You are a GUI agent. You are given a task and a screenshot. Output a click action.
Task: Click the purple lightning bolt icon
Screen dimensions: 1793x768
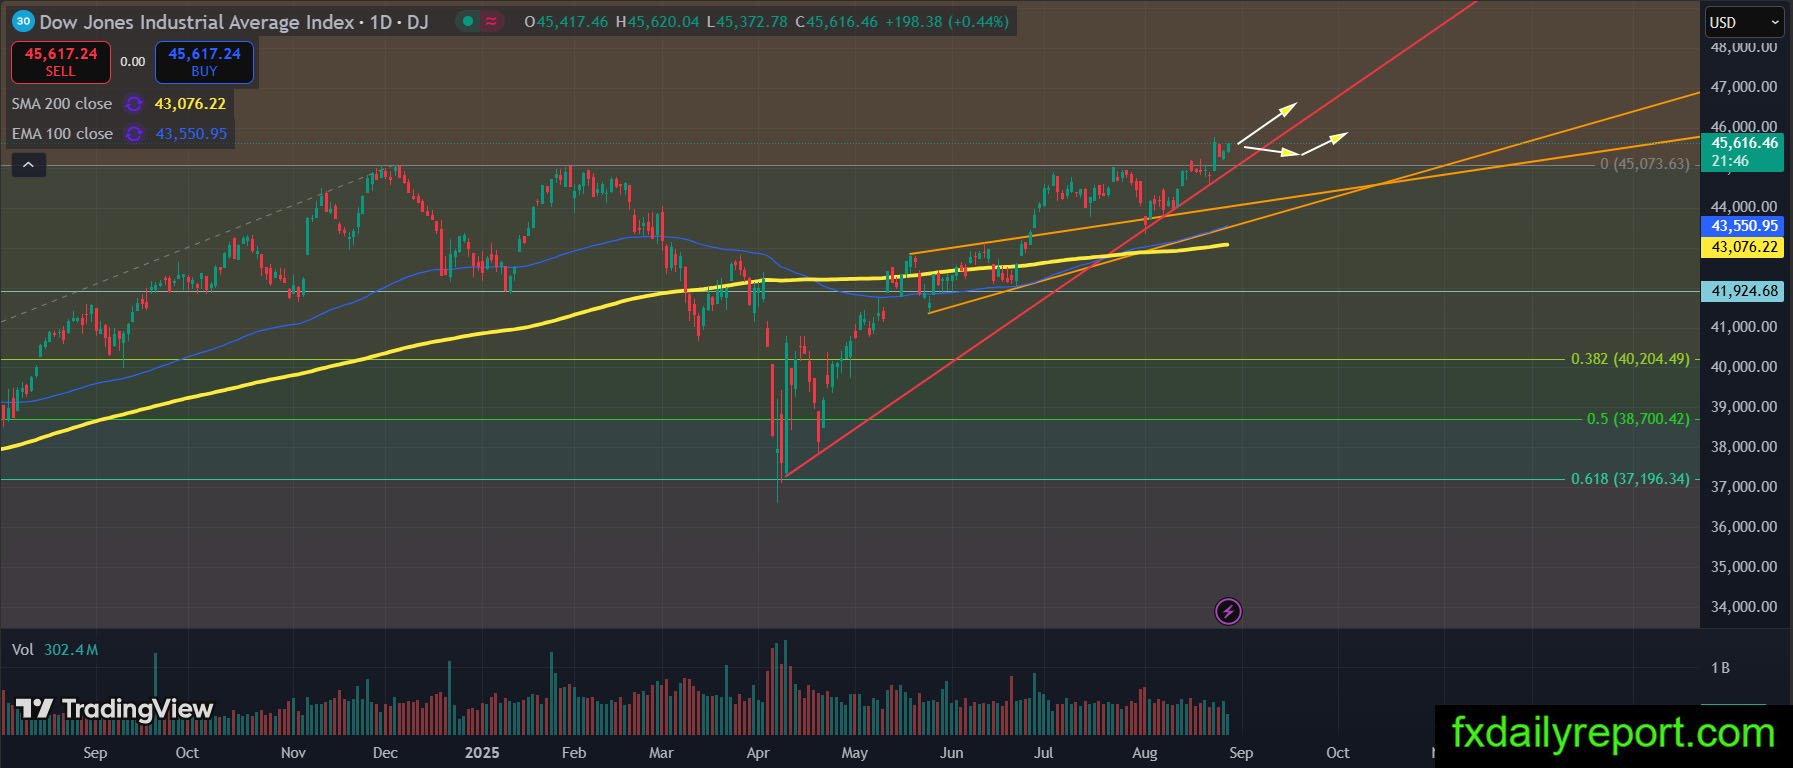(x=1228, y=611)
